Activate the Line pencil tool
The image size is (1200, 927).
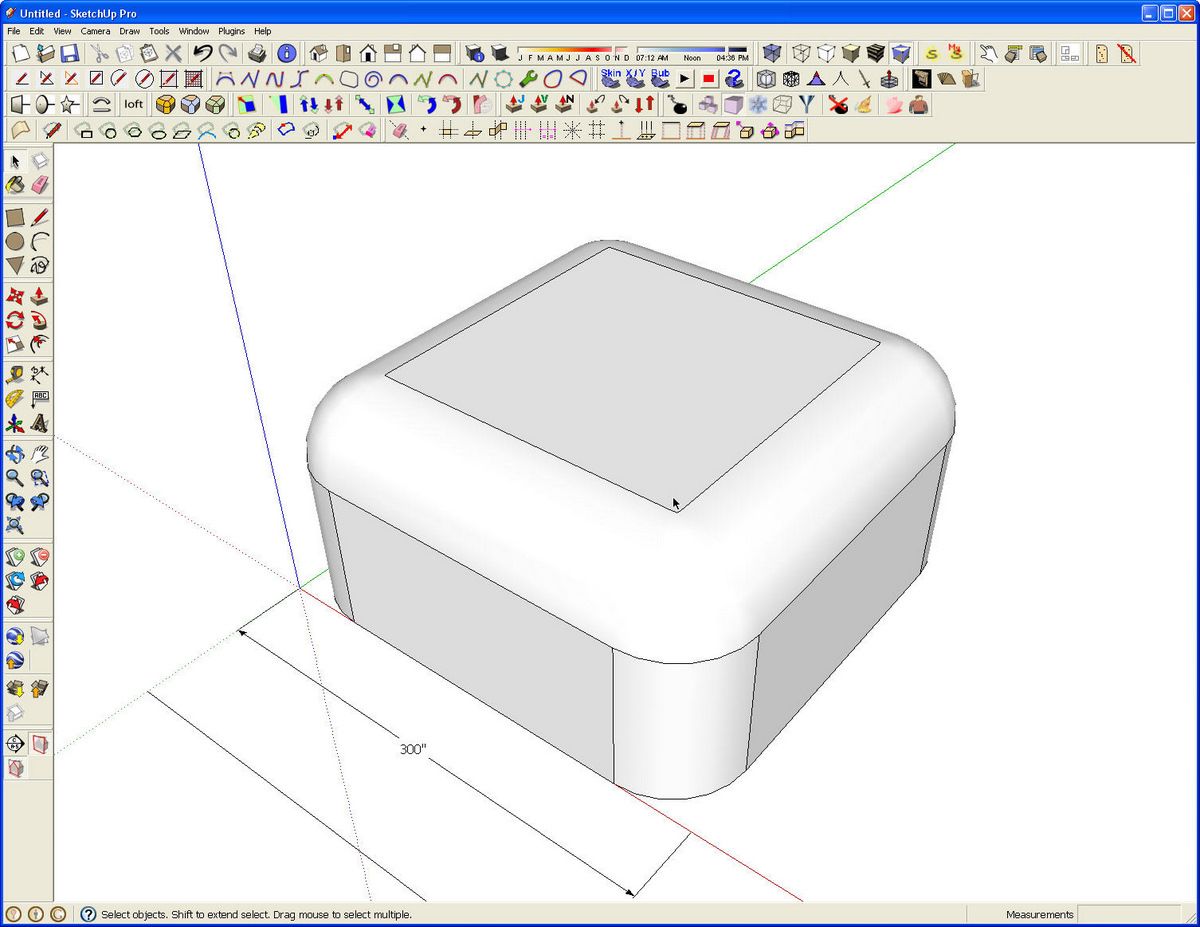coord(40,217)
